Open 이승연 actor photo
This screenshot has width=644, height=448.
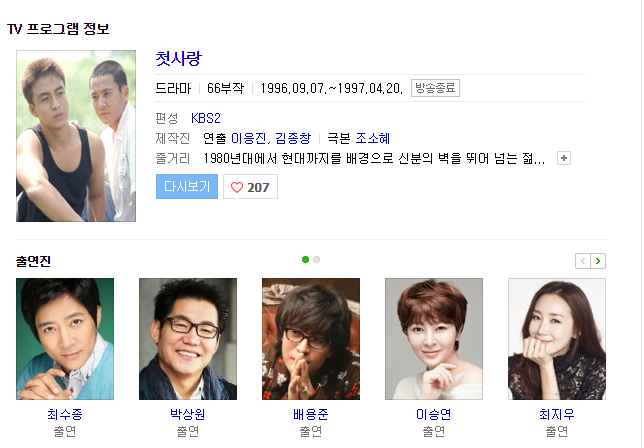(434, 339)
